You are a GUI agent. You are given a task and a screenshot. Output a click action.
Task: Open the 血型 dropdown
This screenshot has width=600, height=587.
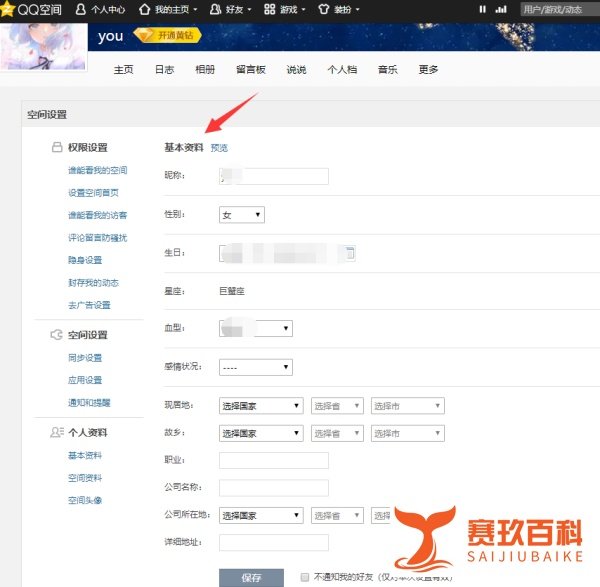256,328
